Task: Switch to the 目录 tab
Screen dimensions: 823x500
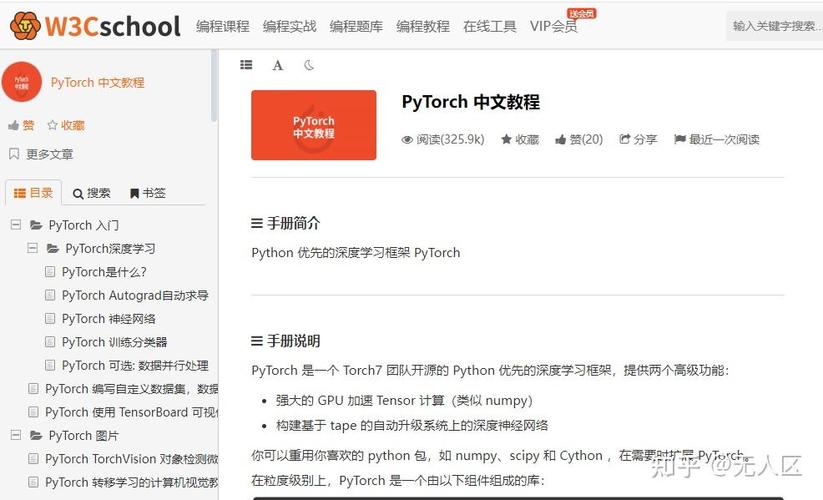Action: (x=34, y=193)
